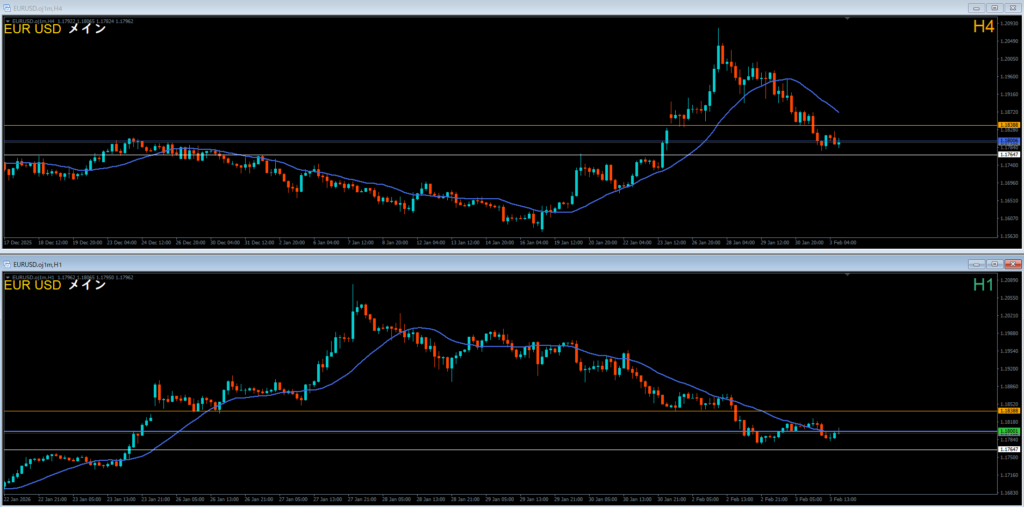1024x507 pixels.
Task: Click the orange H4 timeframe label
Action: pos(983,29)
